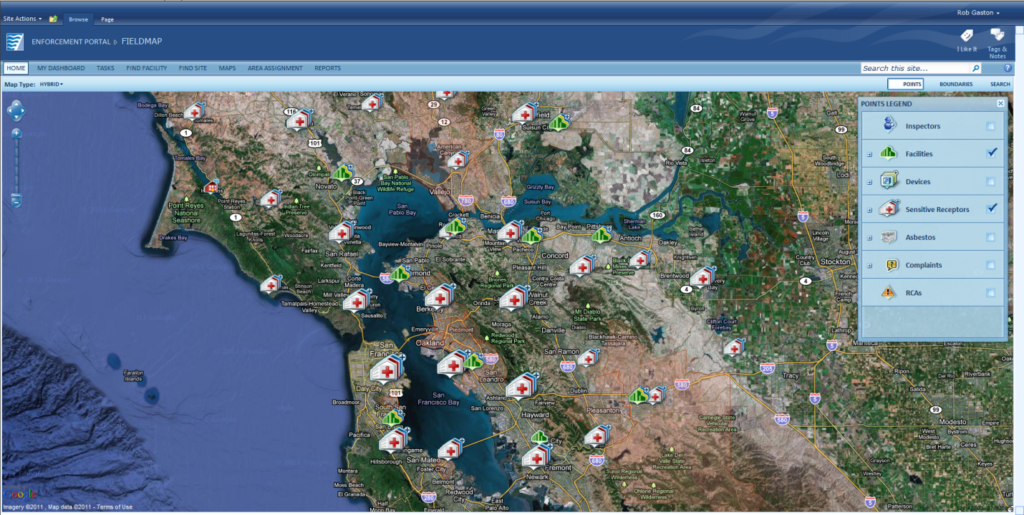The height and width of the screenshot is (515, 1024).
Task: Click the green facility marker near Pleasanton
Action: point(639,395)
